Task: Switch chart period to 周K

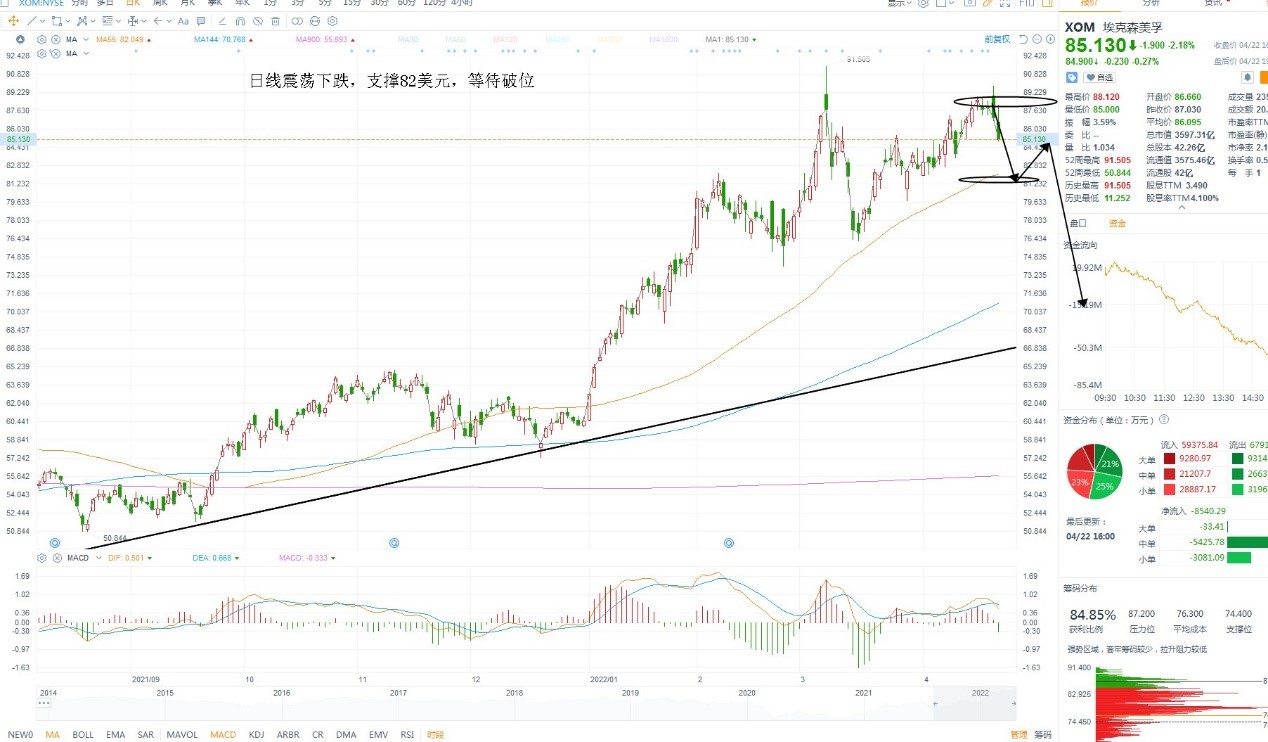Action: pos(159,3)
